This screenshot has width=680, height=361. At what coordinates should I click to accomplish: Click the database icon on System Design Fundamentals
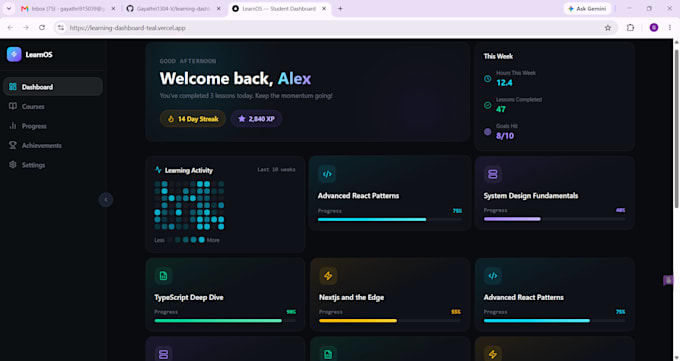coord(493,174)
